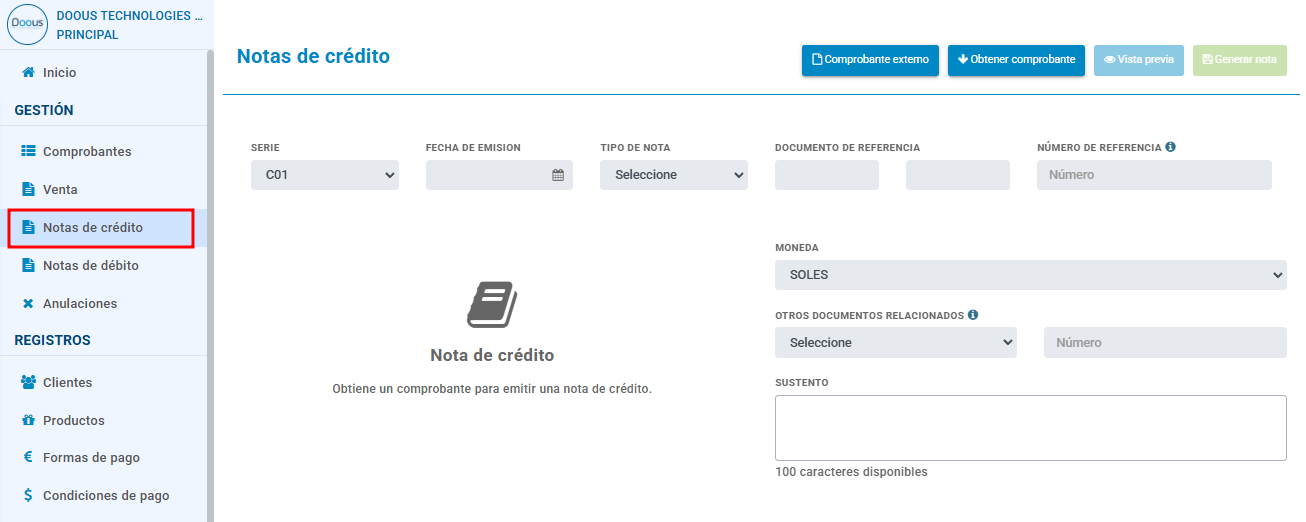
Task: Click the euro icon beside Formas de pago
Action: (x=28, y=457)
